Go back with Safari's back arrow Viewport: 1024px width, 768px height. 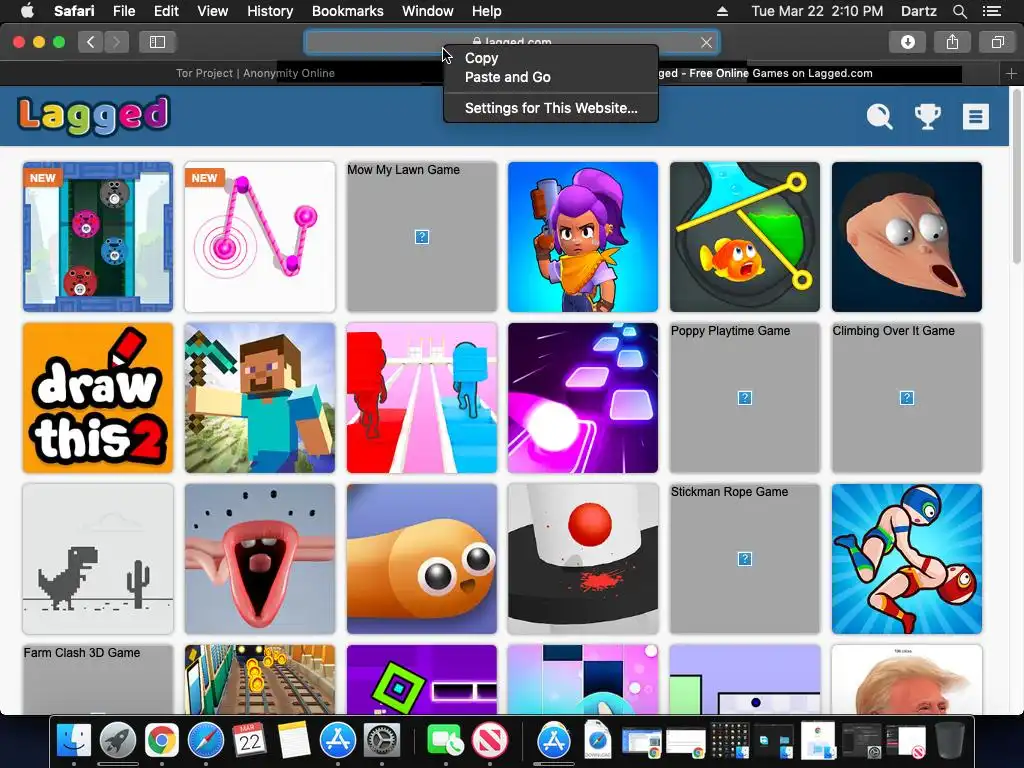tap(91, 42)
